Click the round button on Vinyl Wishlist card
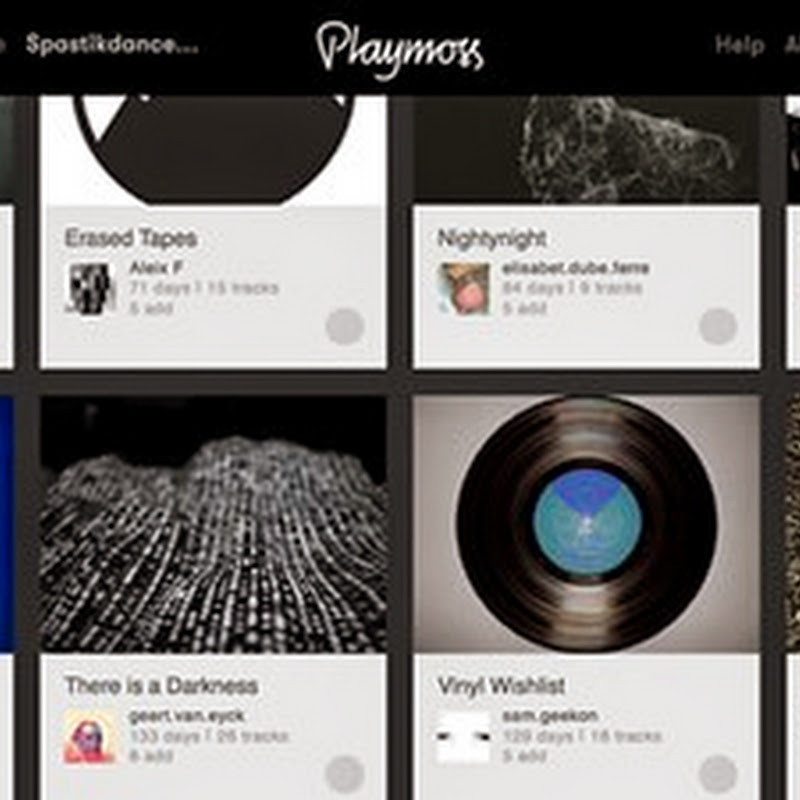The height and width of the screenshot is (800, 800). coord(718,774)
